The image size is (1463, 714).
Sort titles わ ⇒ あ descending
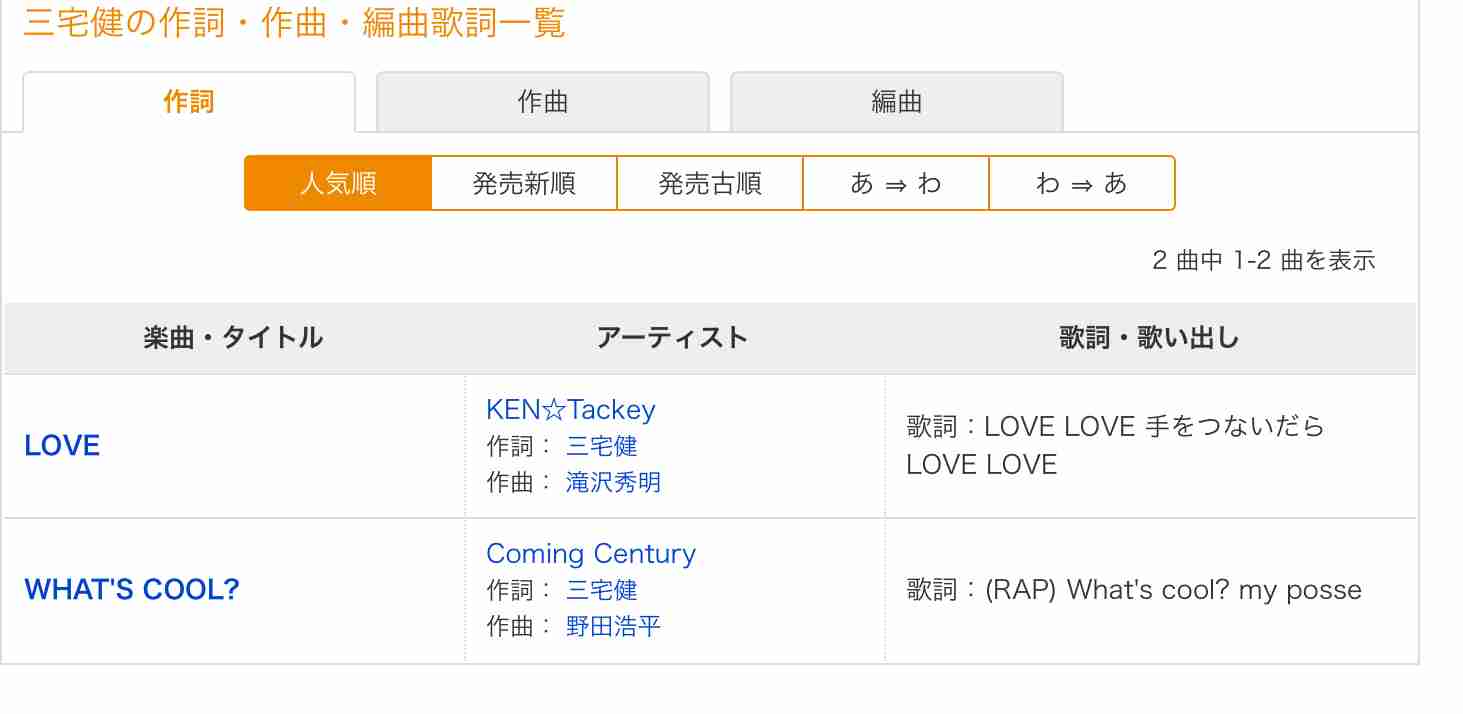tap(1082, 183)
